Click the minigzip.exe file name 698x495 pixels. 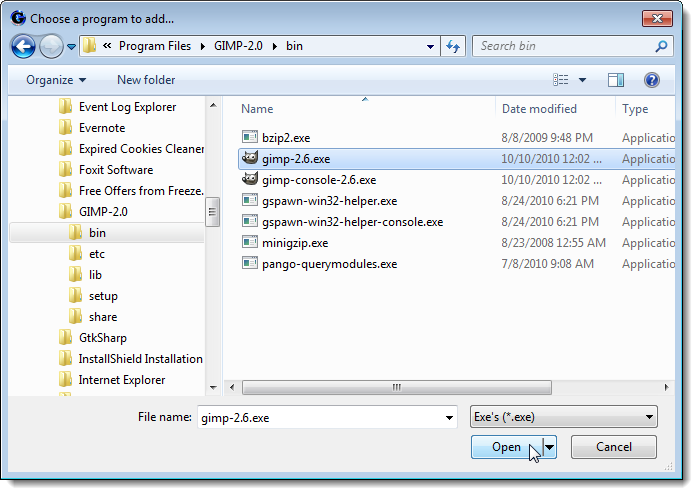(x=295, y=243)
